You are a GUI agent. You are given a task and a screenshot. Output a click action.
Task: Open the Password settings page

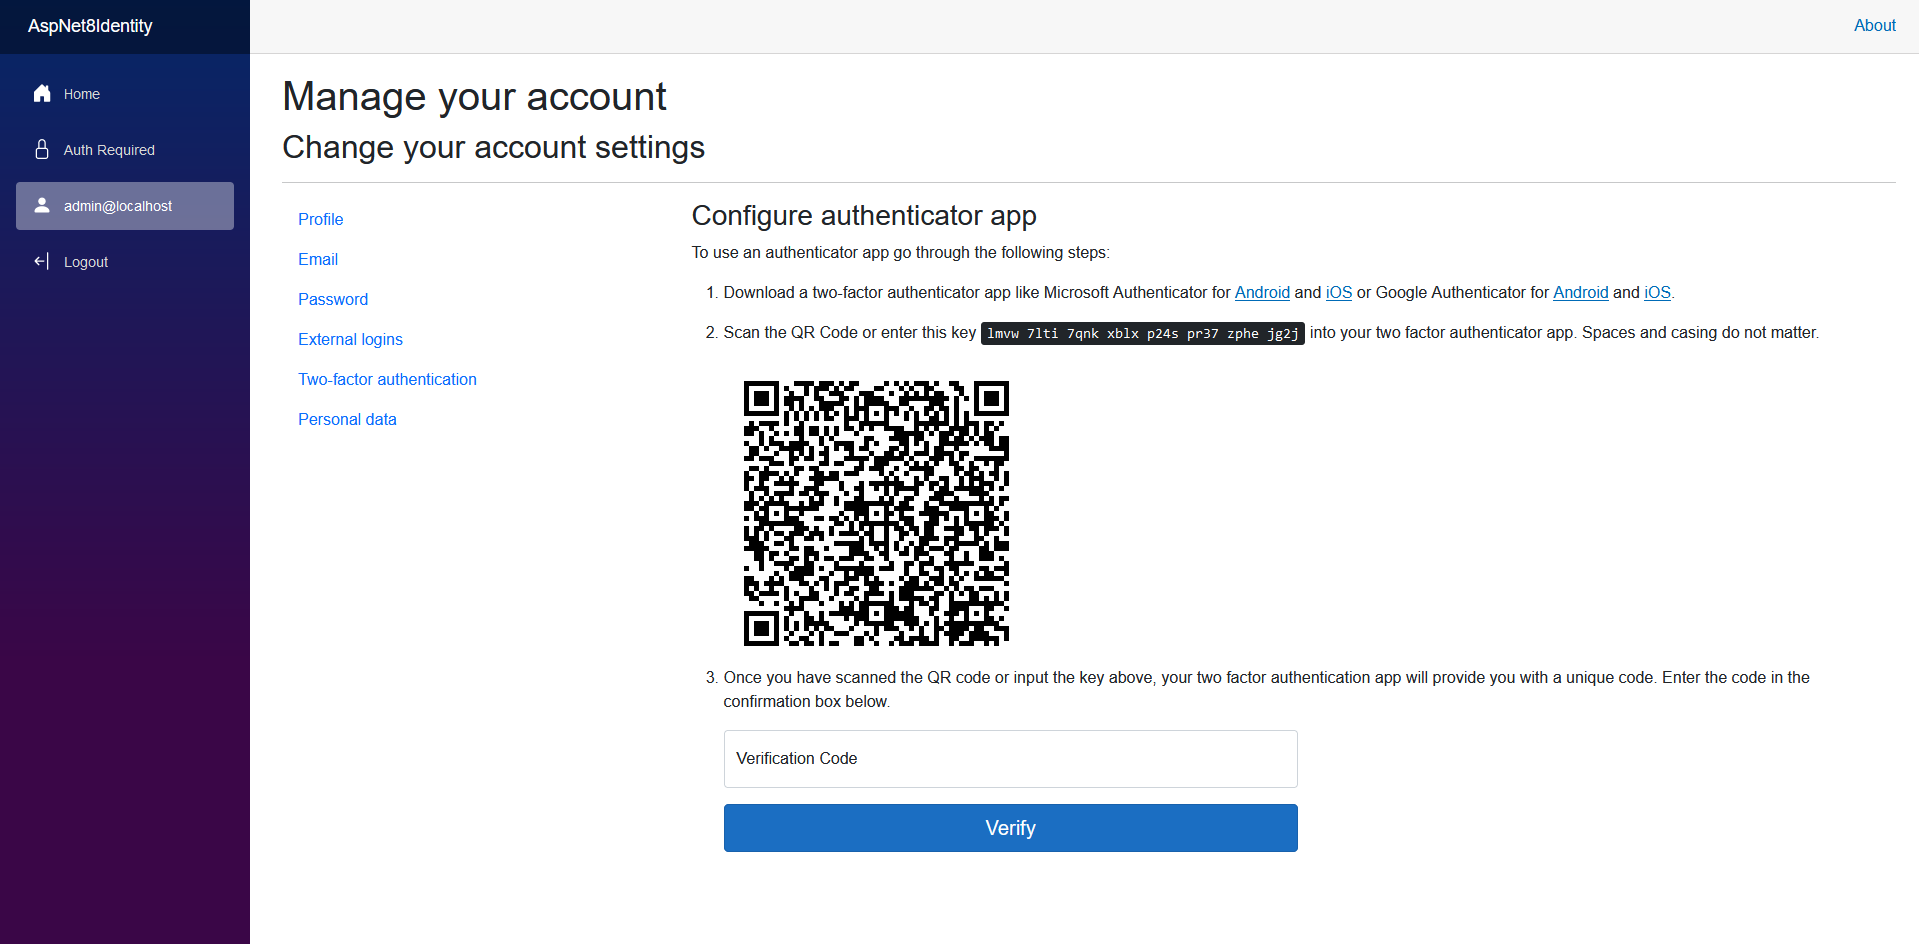pyautogui.click(x=333, y=299)
